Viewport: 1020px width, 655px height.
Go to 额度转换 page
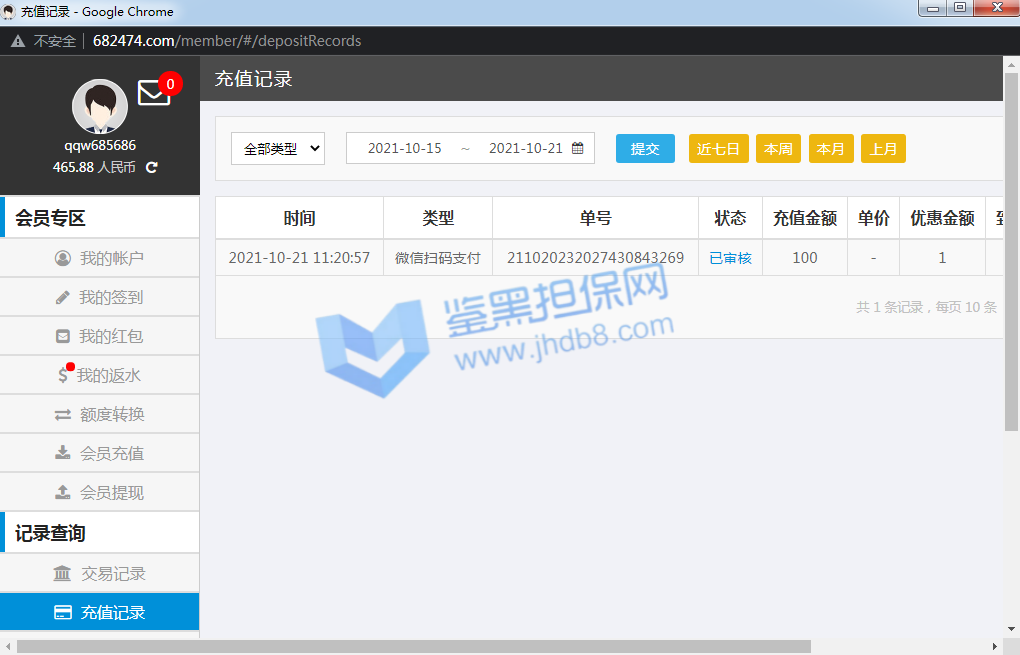pos(100,414)
